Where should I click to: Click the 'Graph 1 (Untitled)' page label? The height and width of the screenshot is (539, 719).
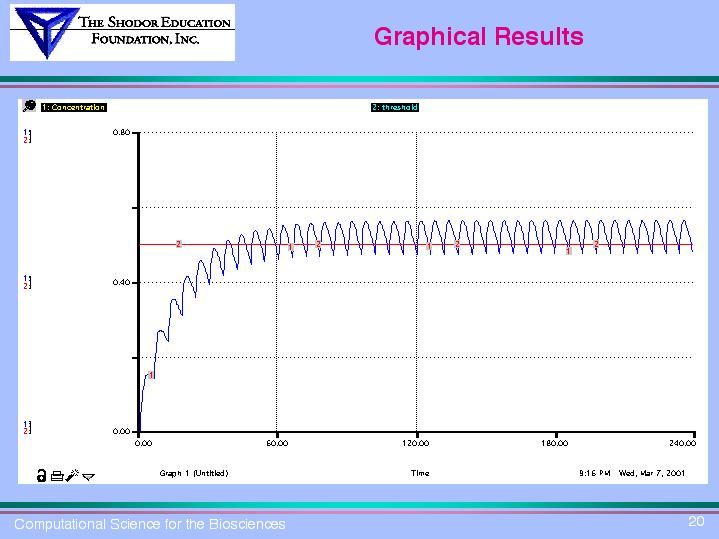pos(194,473)
